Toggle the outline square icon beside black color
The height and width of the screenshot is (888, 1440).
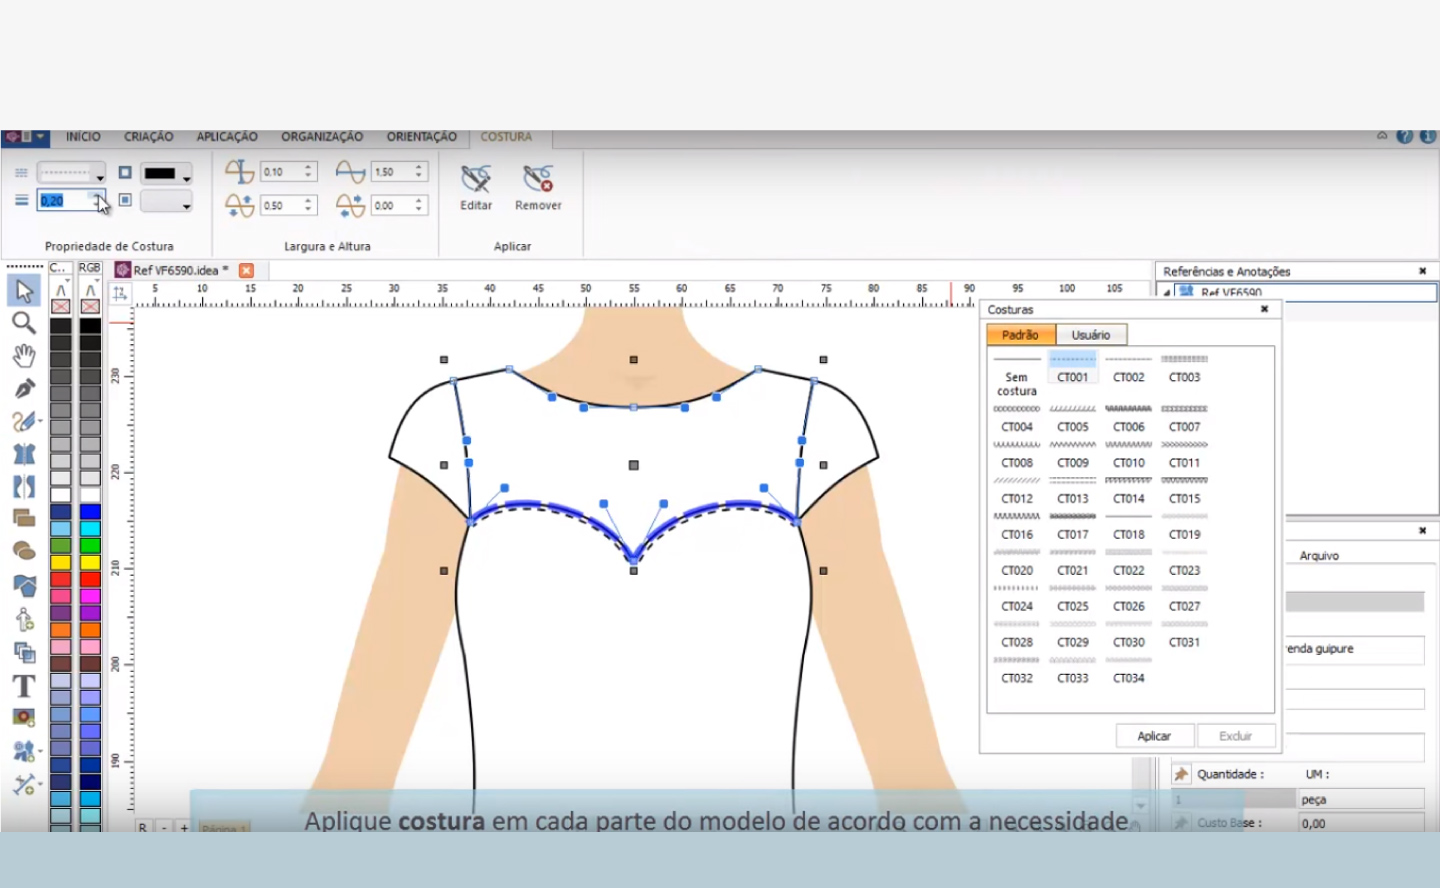point(125,172)
